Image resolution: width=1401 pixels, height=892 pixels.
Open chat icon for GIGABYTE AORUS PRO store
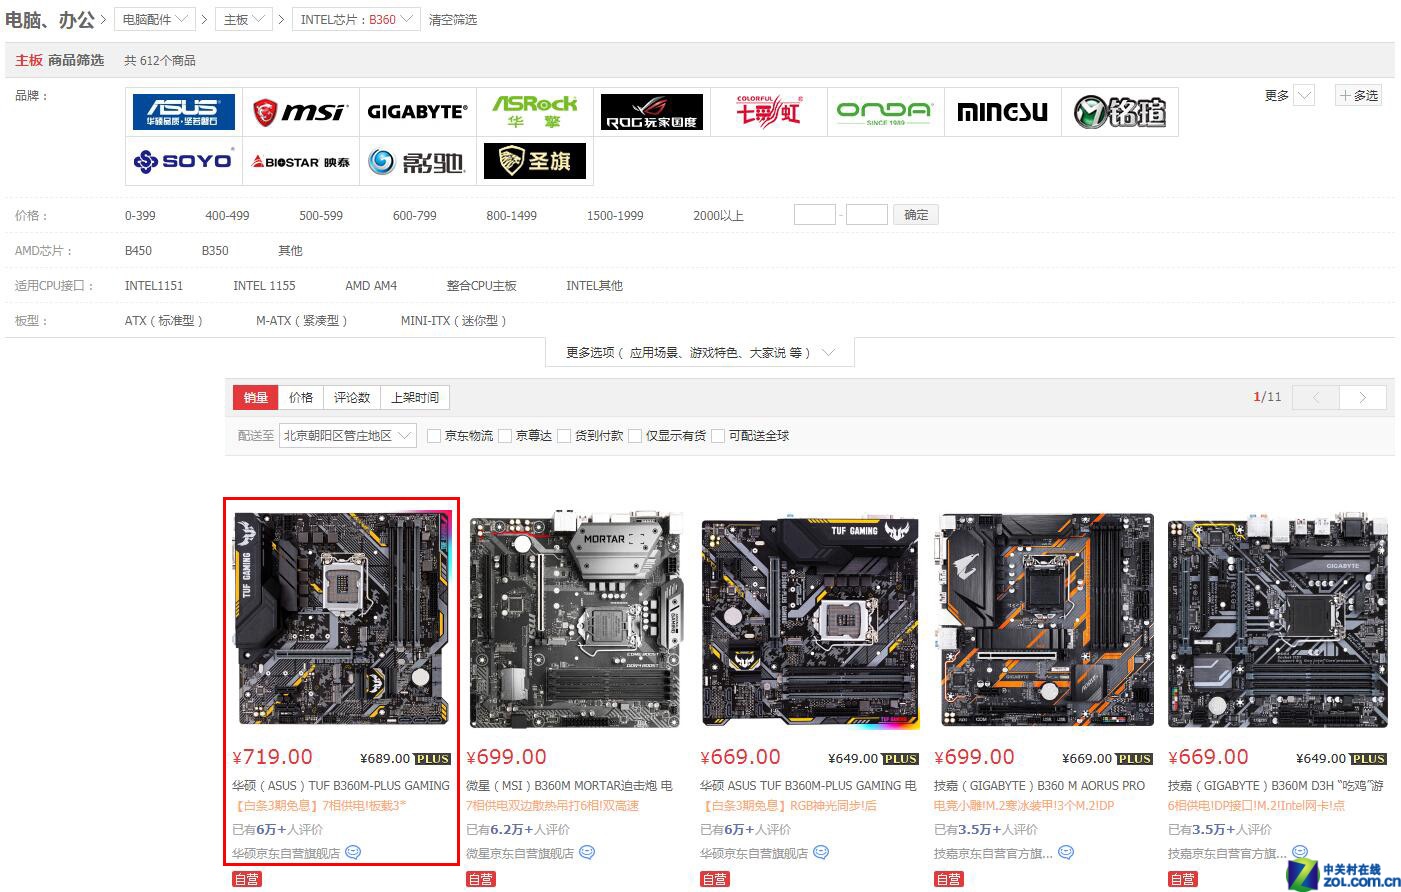1066,853
